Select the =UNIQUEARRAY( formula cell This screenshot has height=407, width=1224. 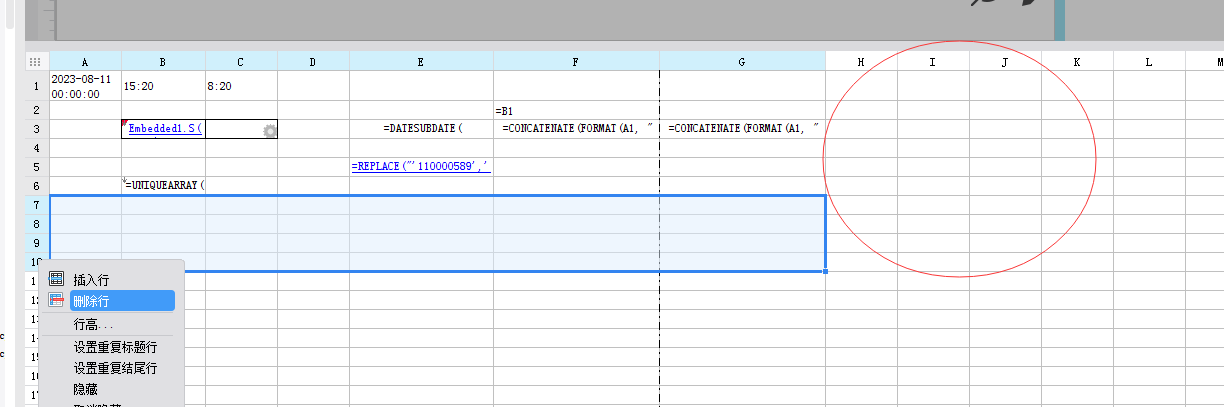pyautogui.click(x=163, y=185)
